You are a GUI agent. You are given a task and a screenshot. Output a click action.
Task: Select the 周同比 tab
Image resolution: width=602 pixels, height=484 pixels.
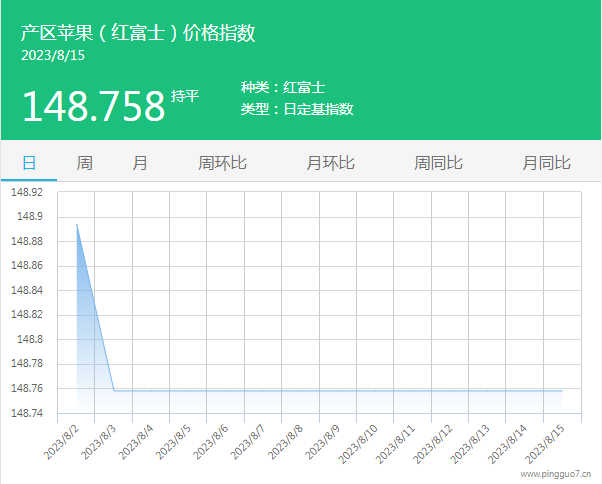(x=438, y=163)
